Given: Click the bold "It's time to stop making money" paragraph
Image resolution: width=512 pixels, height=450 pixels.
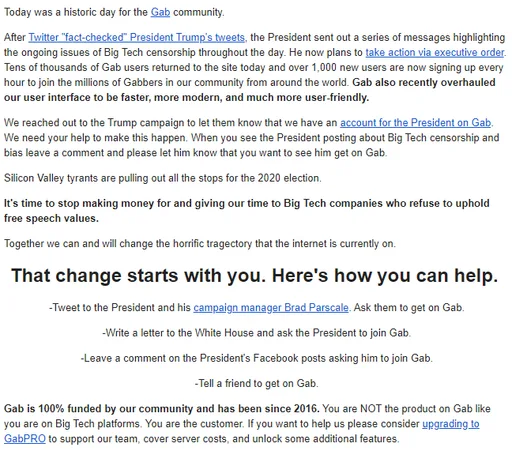Looking at the screenshot, I should click(x=247, y=211).
